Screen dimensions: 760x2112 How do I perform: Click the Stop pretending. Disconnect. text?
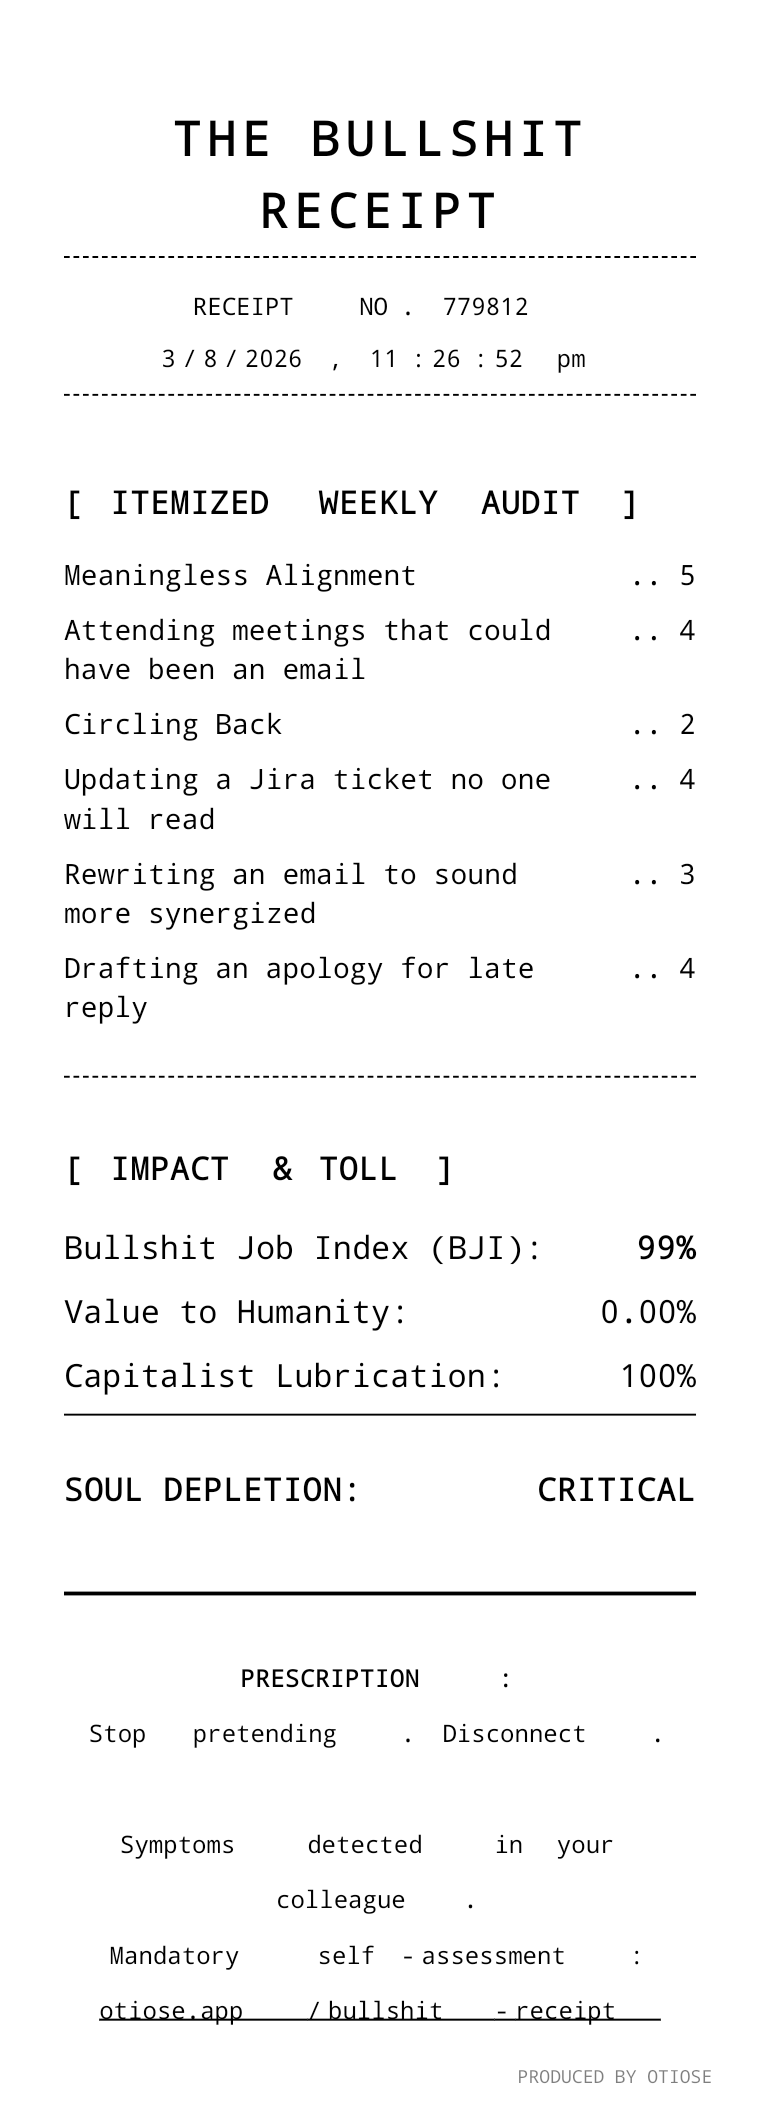(x=376, y=1734)
